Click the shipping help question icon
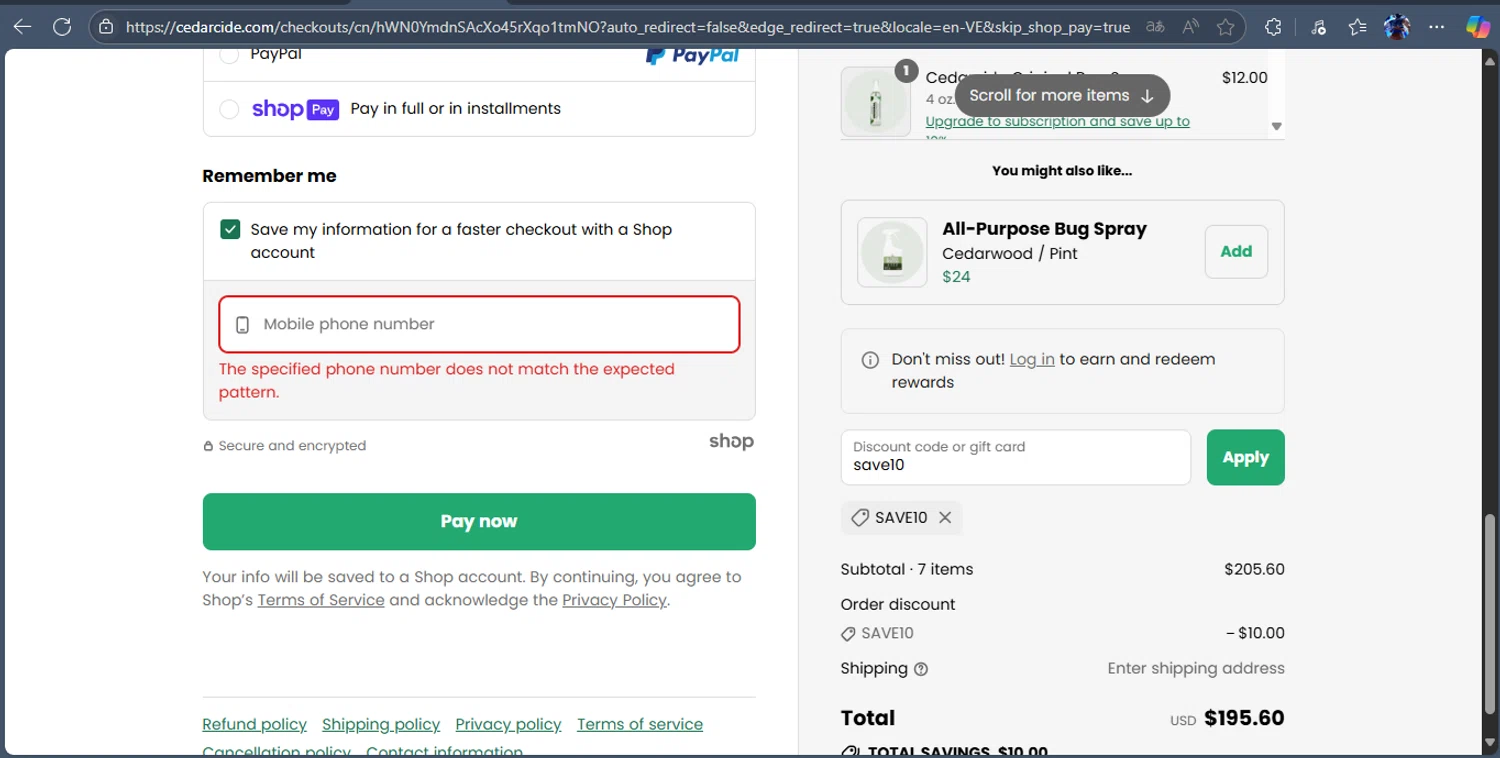1500x758 pixels. (921, 669)
